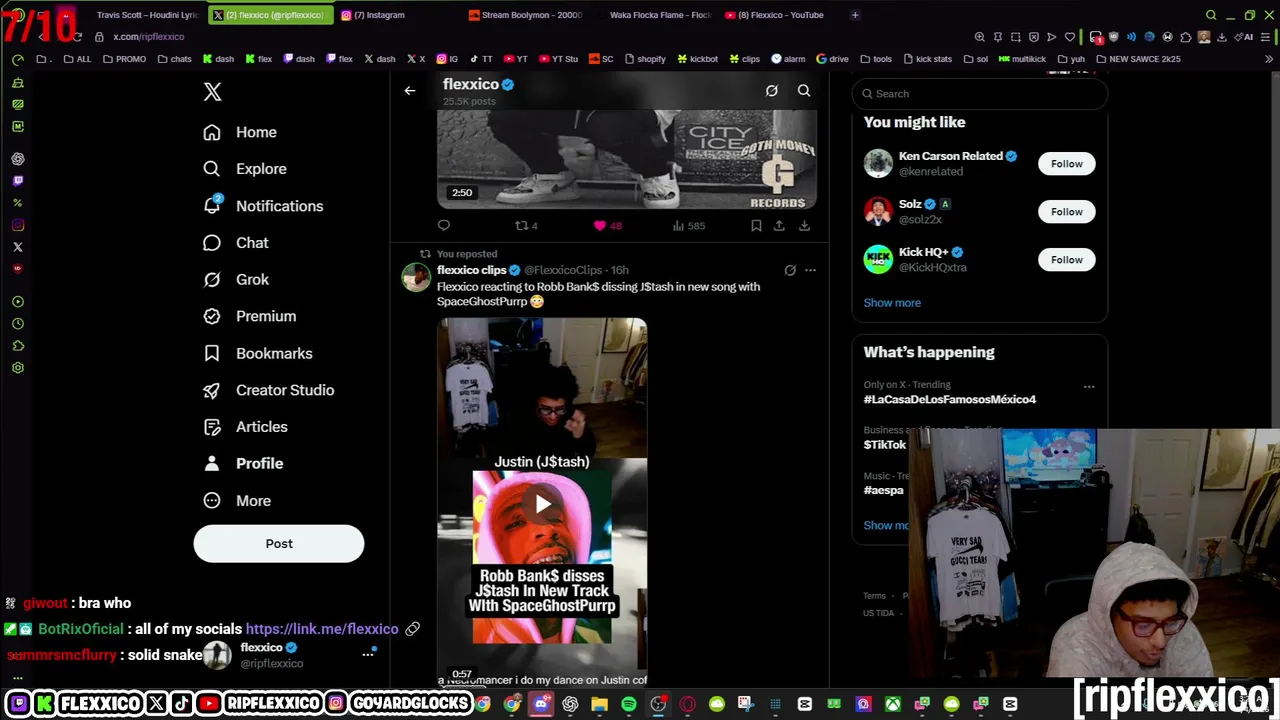Open Bookmarks in the X sidebar
Image resolution: width=1280 pixels, height=720 pixels.
(x=258, y=353)
